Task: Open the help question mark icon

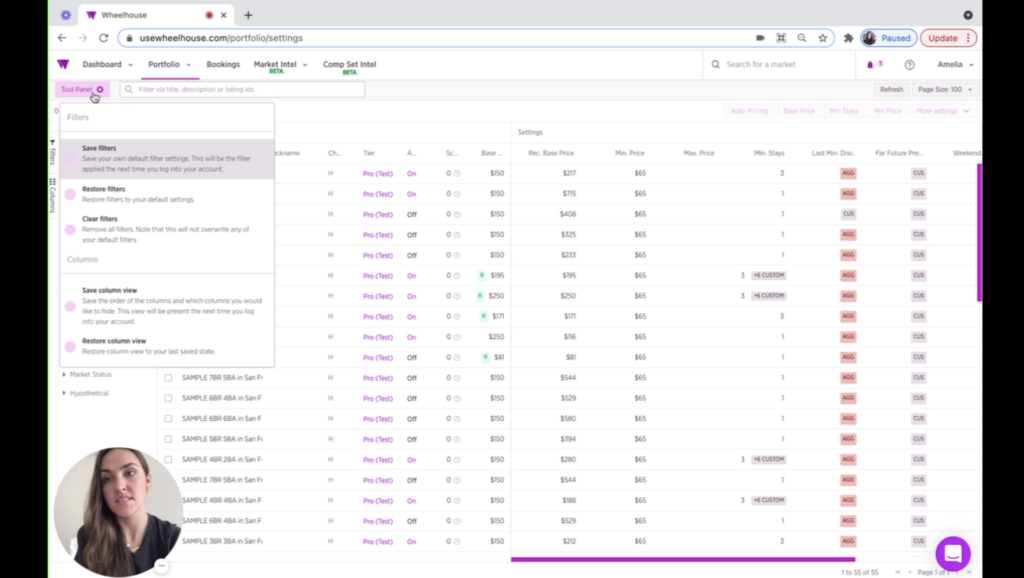Action: 910,65
